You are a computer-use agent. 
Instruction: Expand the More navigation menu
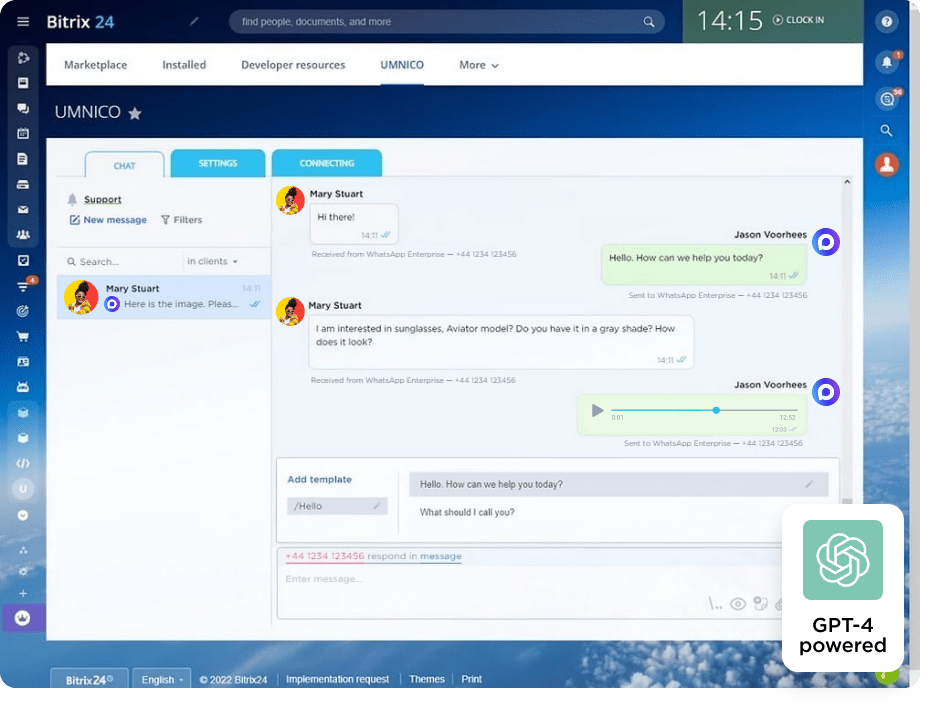pos(477,65)
